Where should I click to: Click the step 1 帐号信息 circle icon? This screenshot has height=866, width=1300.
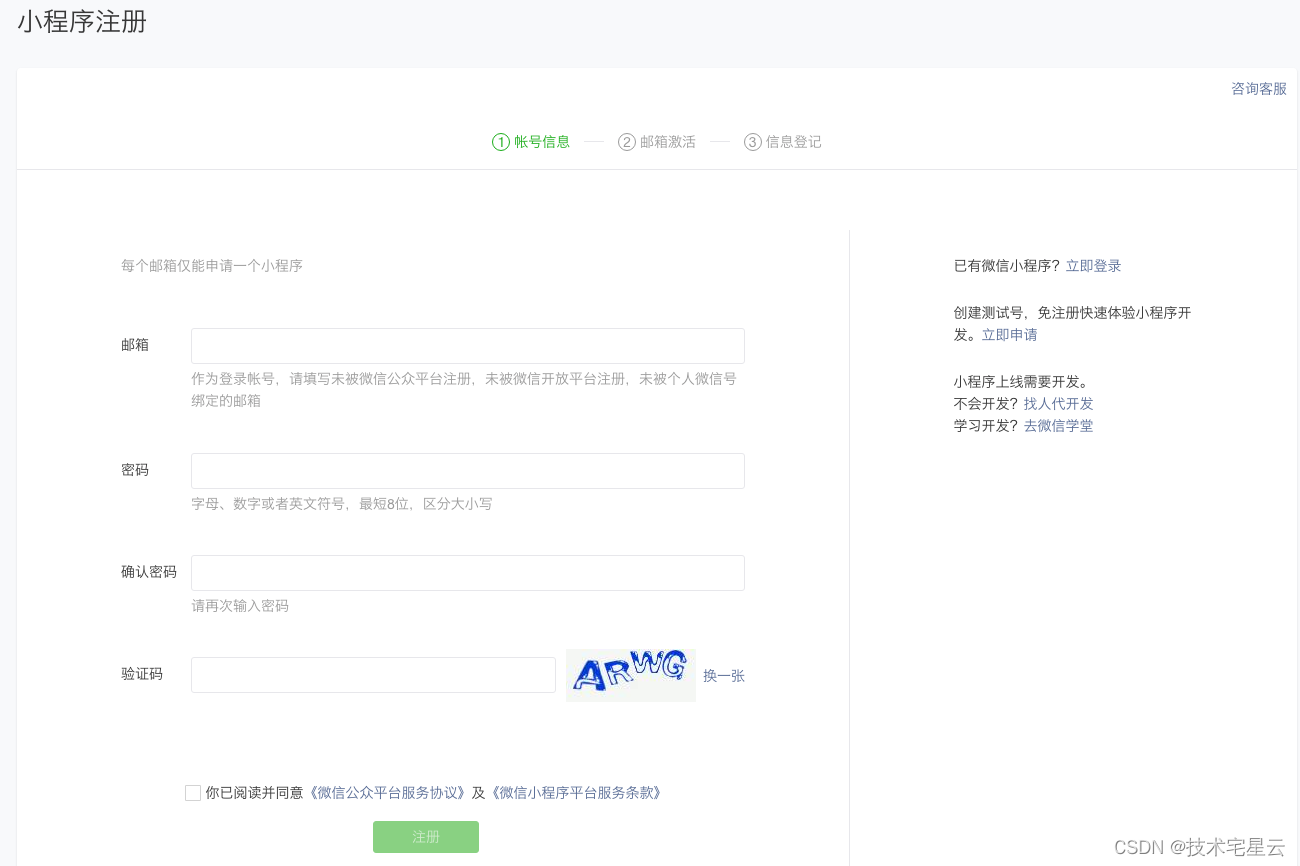[x=499, y=141]
